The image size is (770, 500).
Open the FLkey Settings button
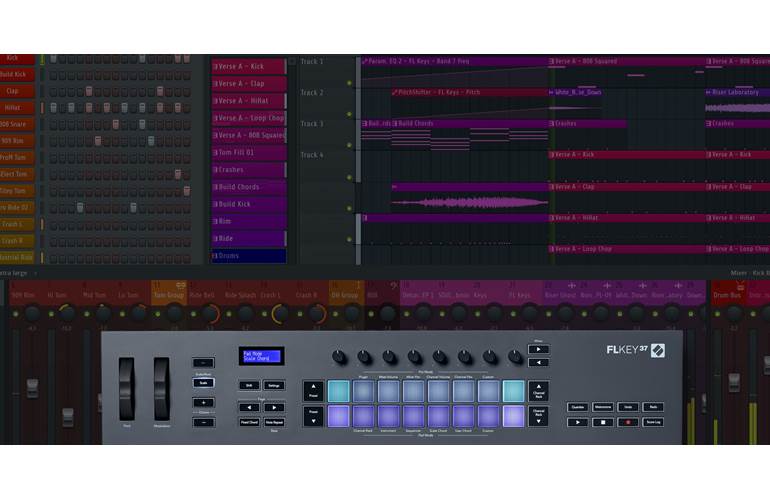(274, 386)
